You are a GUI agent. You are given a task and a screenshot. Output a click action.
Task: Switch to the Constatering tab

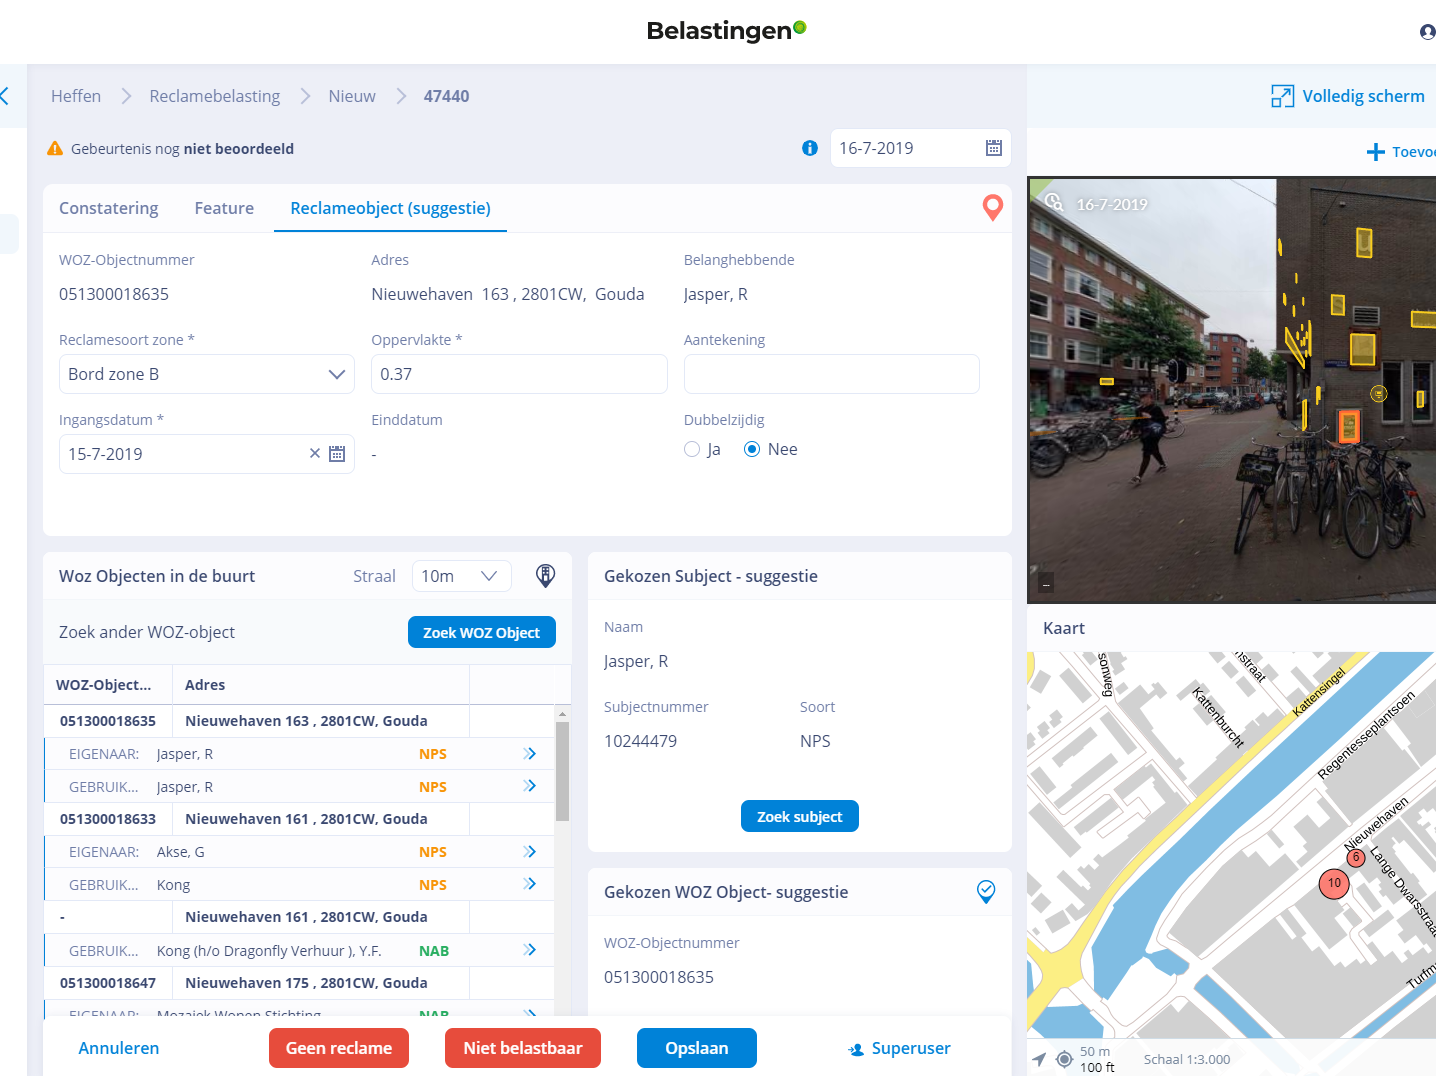click(x=108, y=208)
